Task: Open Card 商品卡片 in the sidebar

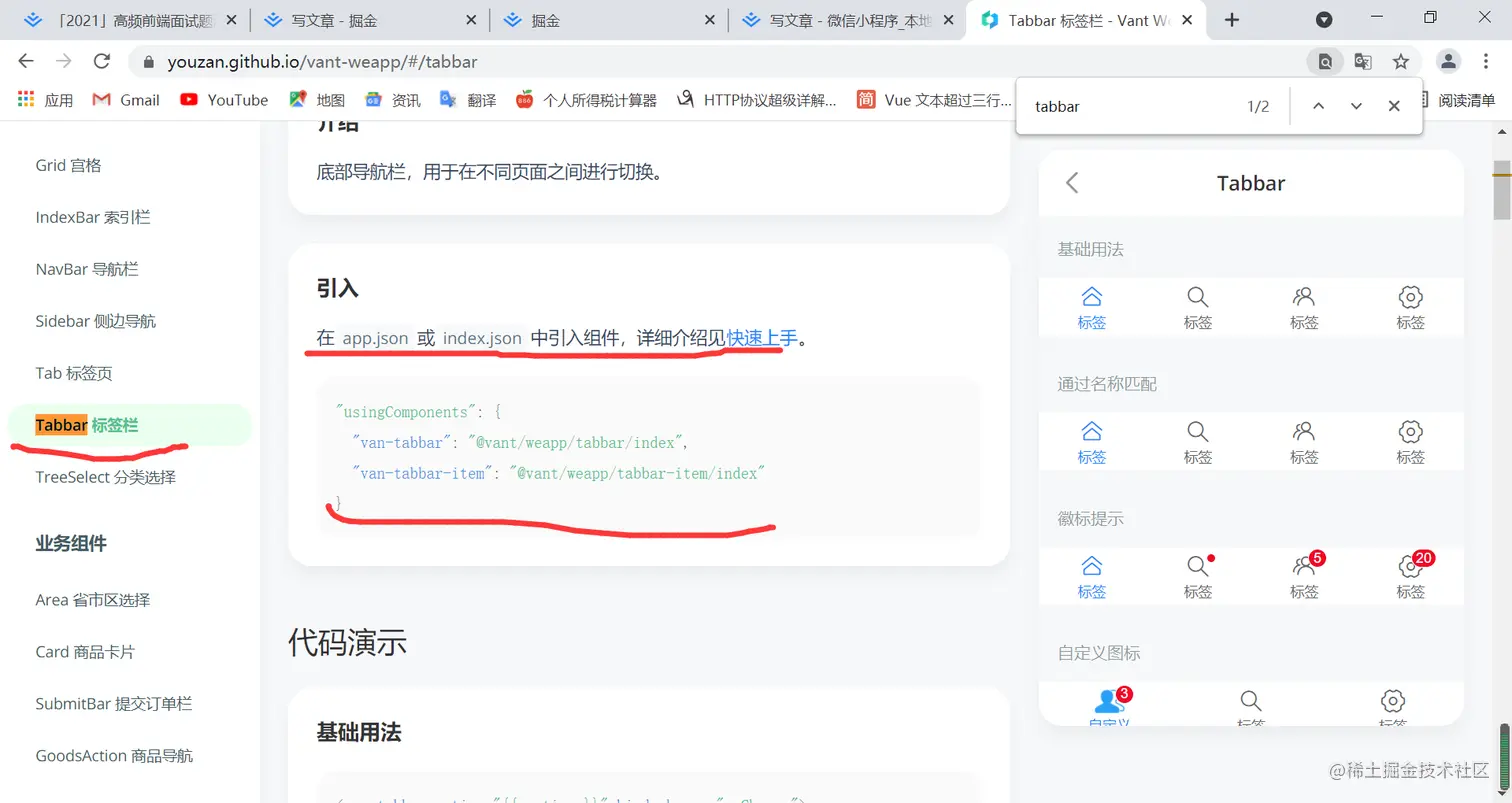Action: click(85, 652)
